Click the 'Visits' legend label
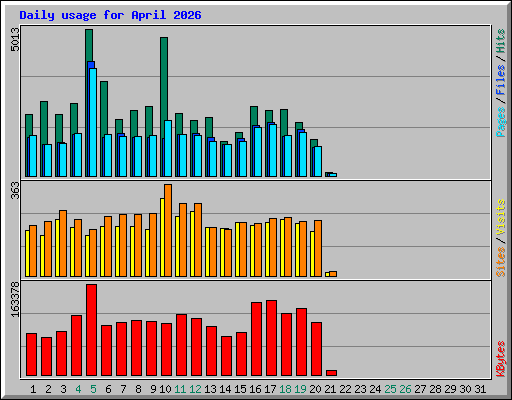The height and width of the screenshot is (400, 512). click(x=500, y=218)
